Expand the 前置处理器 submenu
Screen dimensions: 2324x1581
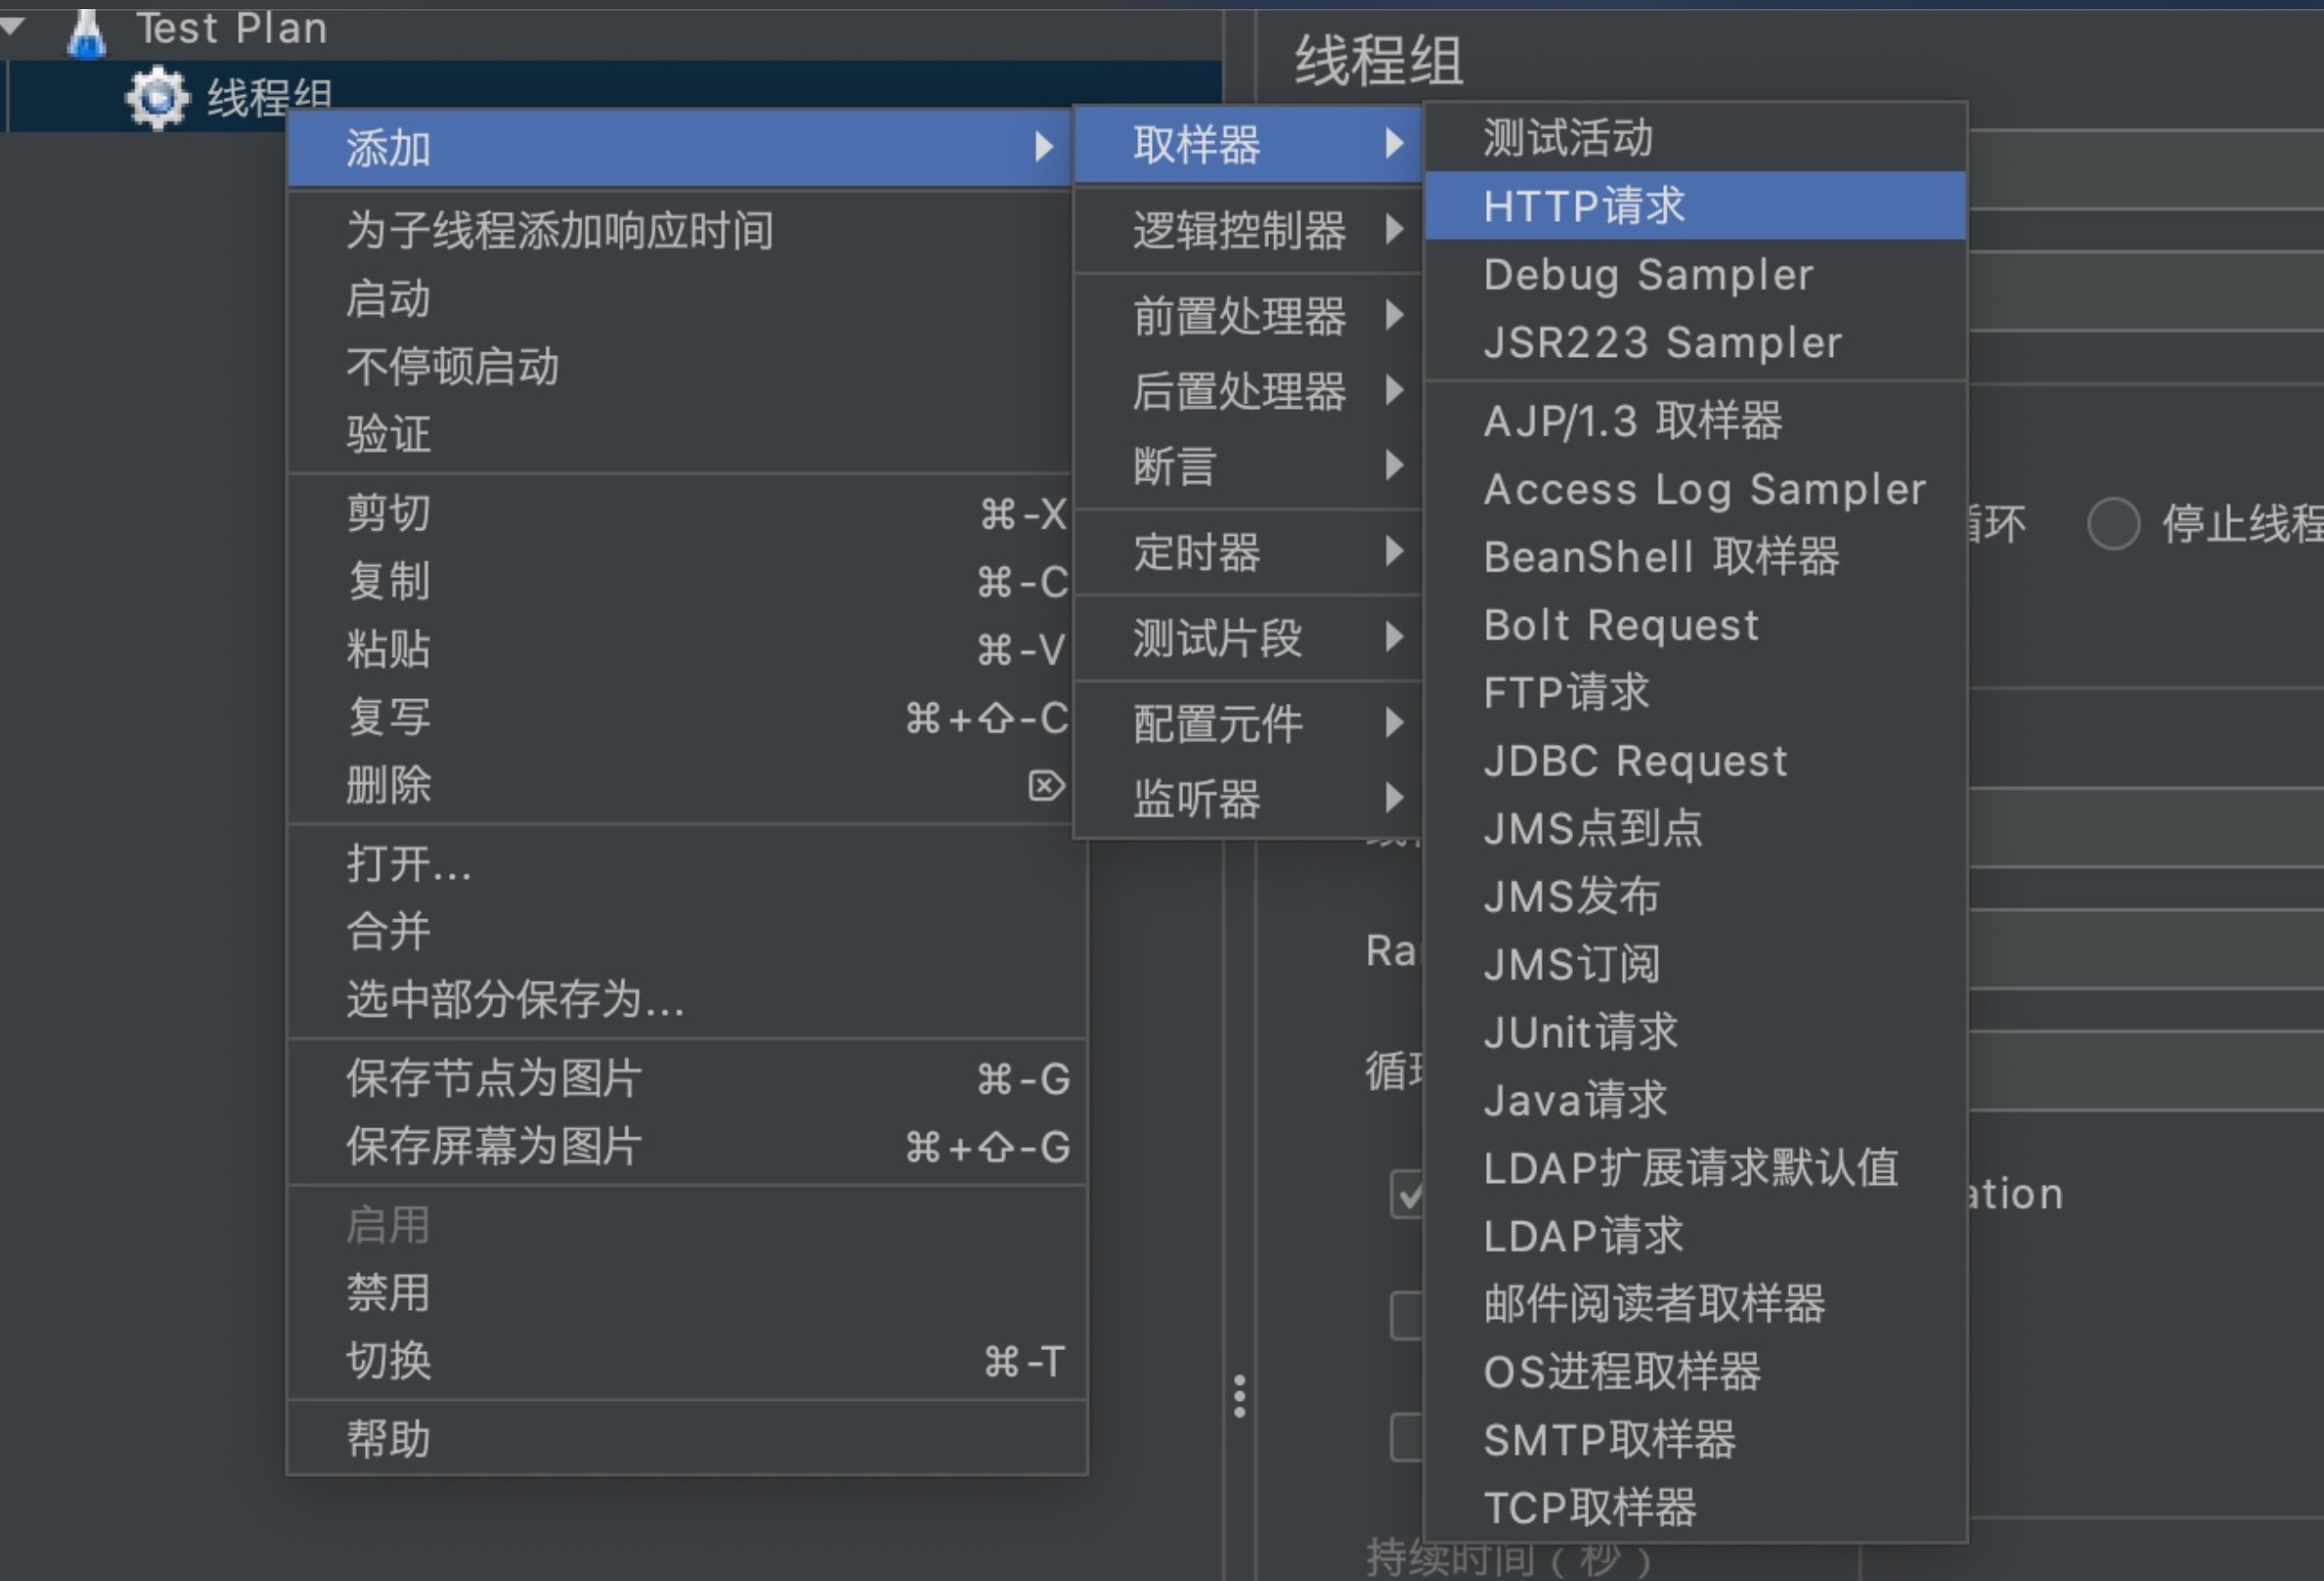click(x=1248, y=316)
